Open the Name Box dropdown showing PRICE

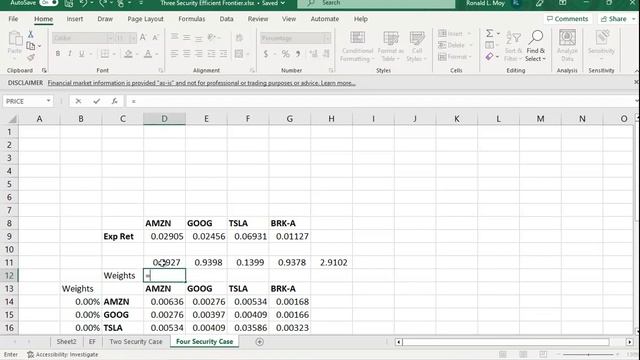pos(48,101)
